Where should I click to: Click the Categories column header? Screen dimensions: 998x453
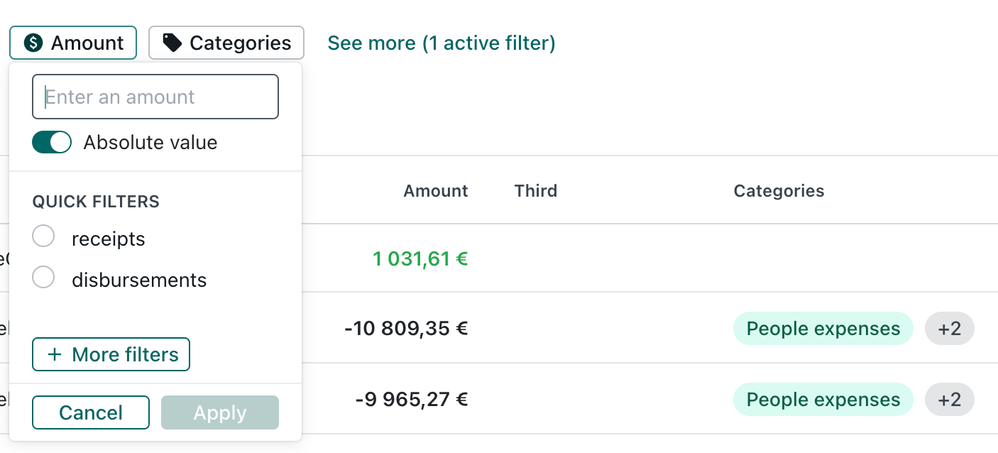point(778,190)
